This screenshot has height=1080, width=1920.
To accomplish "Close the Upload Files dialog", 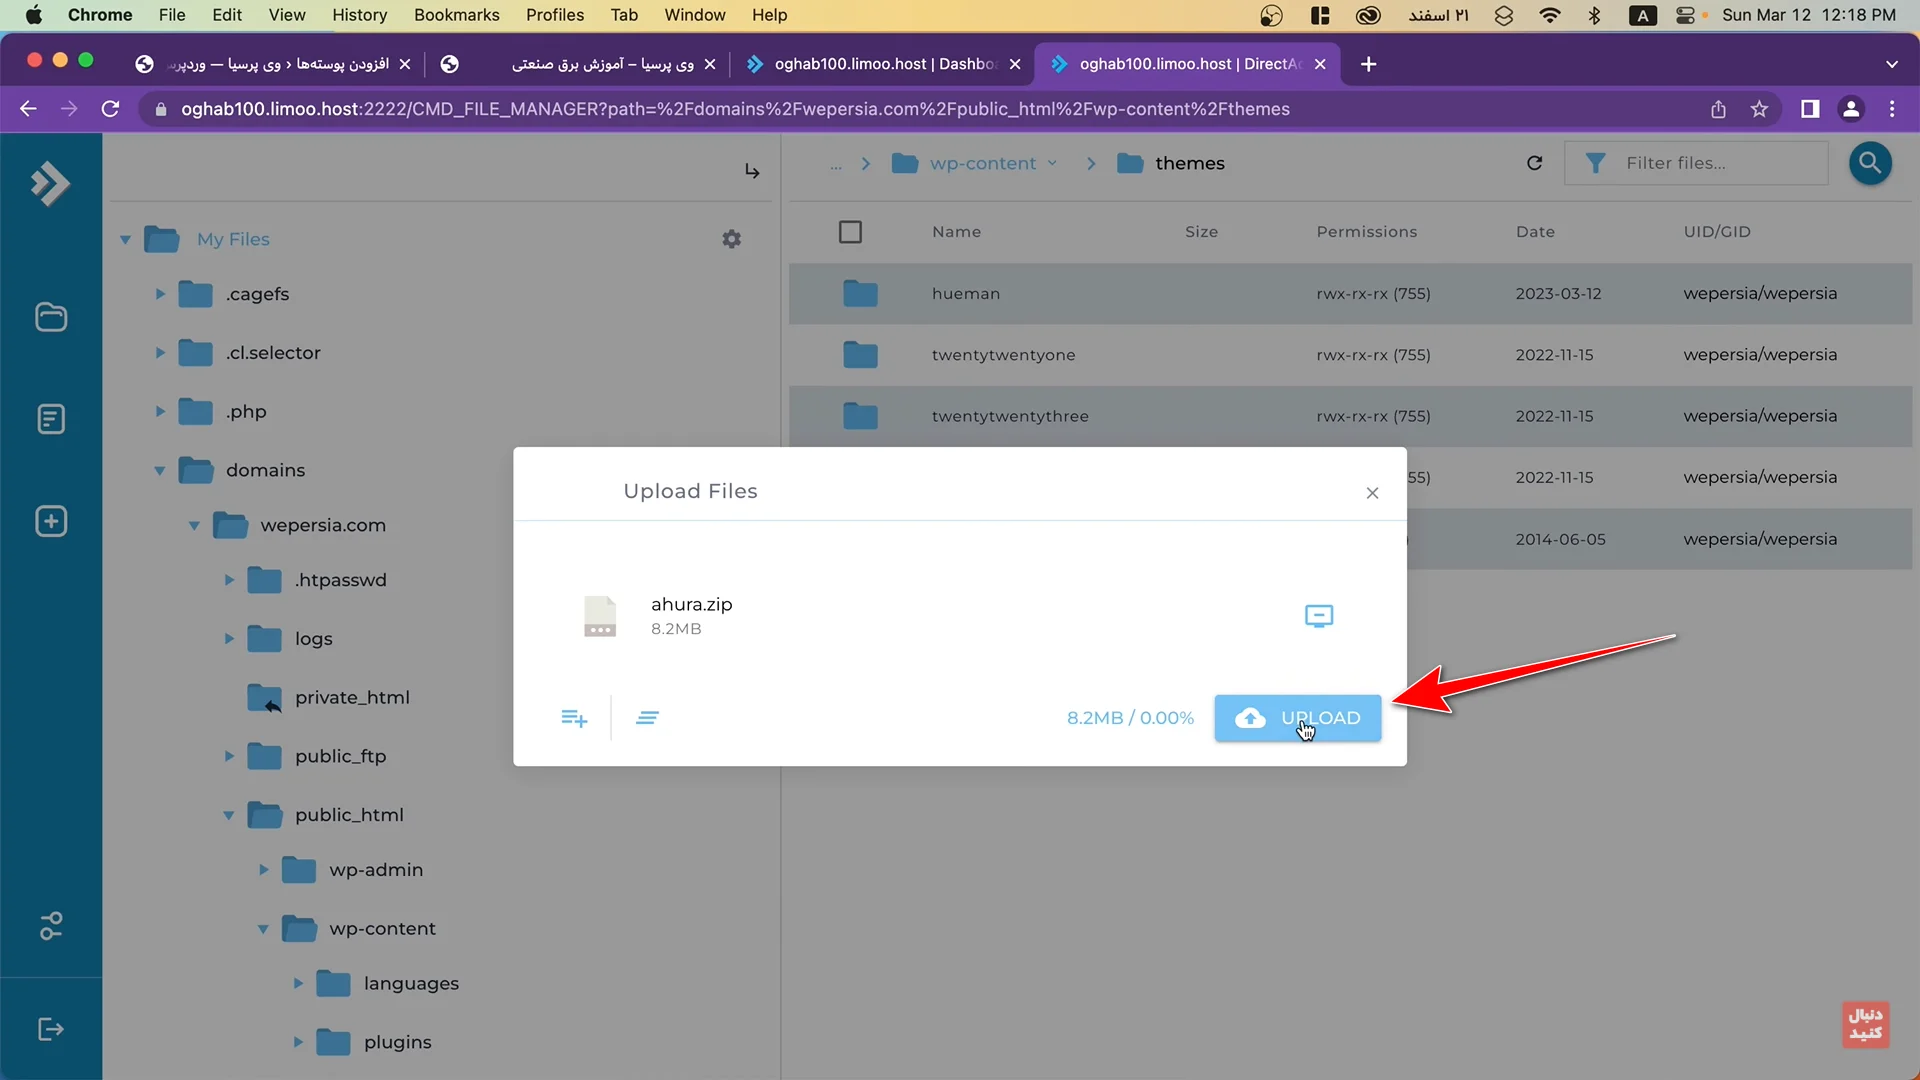I will pyautogui.click(x=1372, y=493).
